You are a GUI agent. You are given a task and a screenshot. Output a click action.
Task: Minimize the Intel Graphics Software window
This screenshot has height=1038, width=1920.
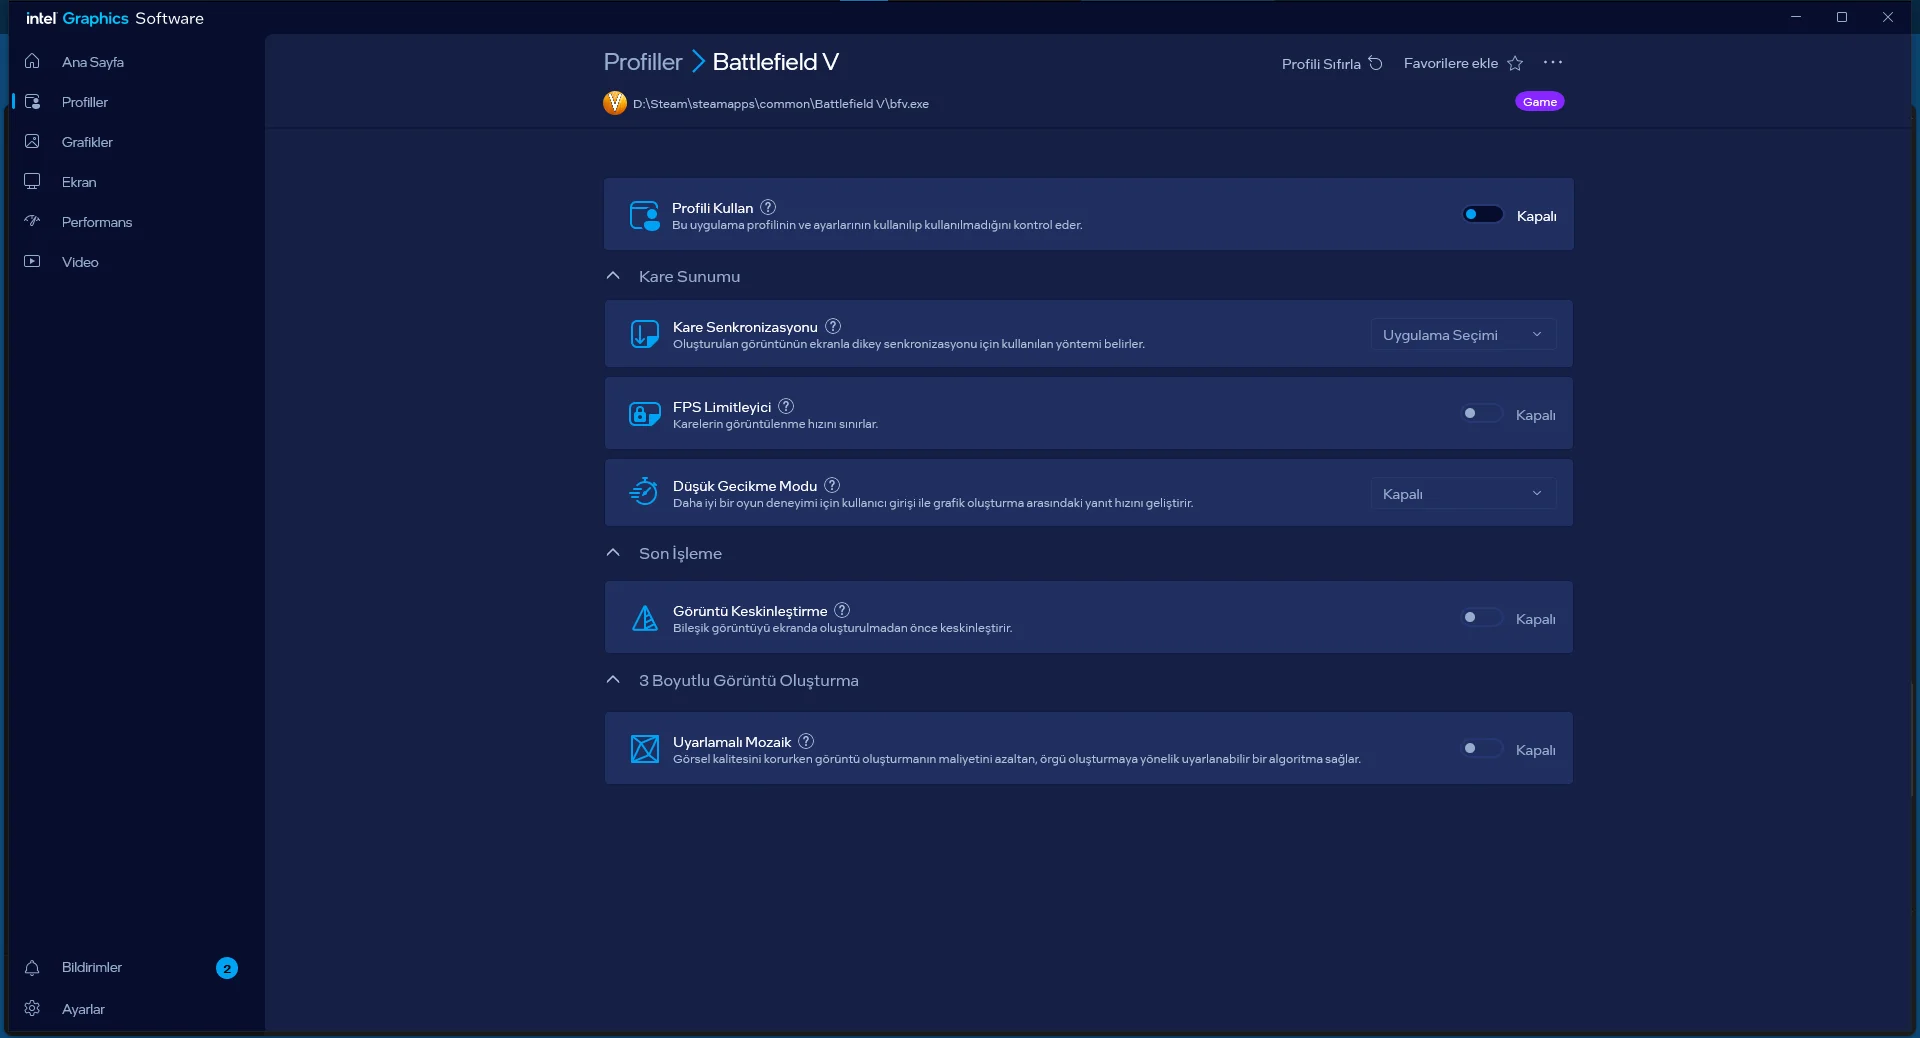click(1796, 17)
